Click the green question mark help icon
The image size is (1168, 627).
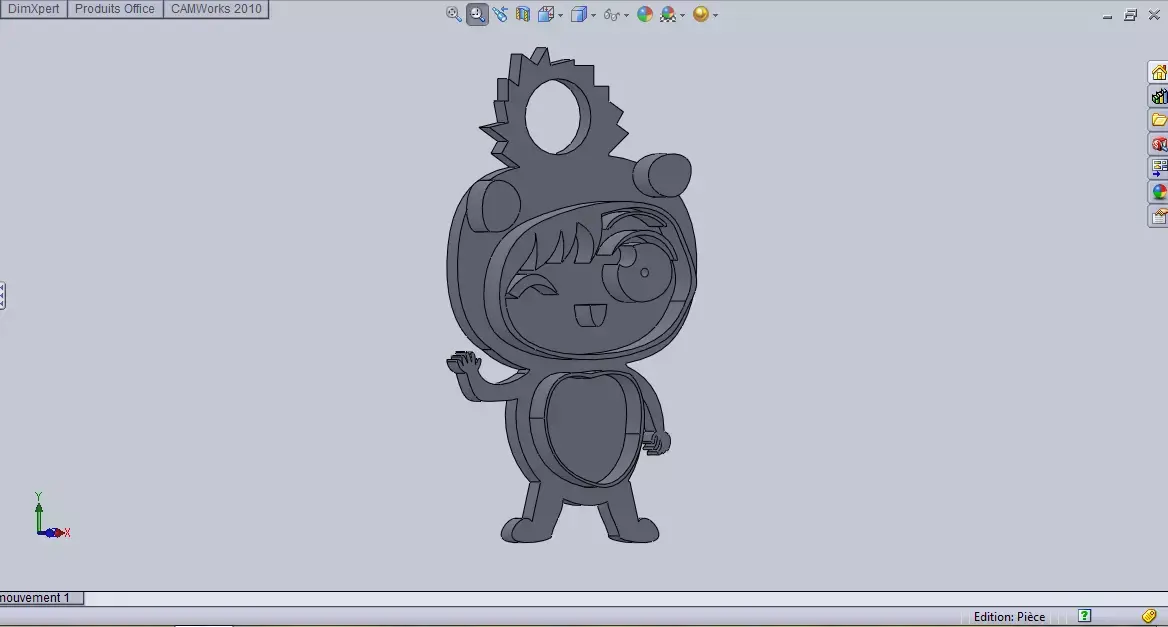pos(1085,616)
